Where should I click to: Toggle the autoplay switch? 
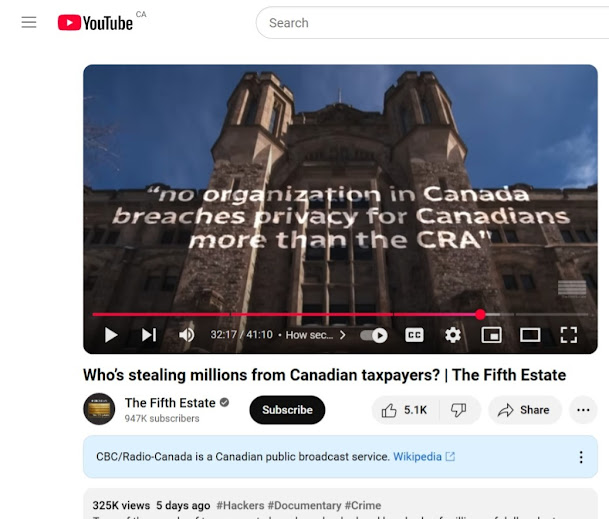coord(374,335)
